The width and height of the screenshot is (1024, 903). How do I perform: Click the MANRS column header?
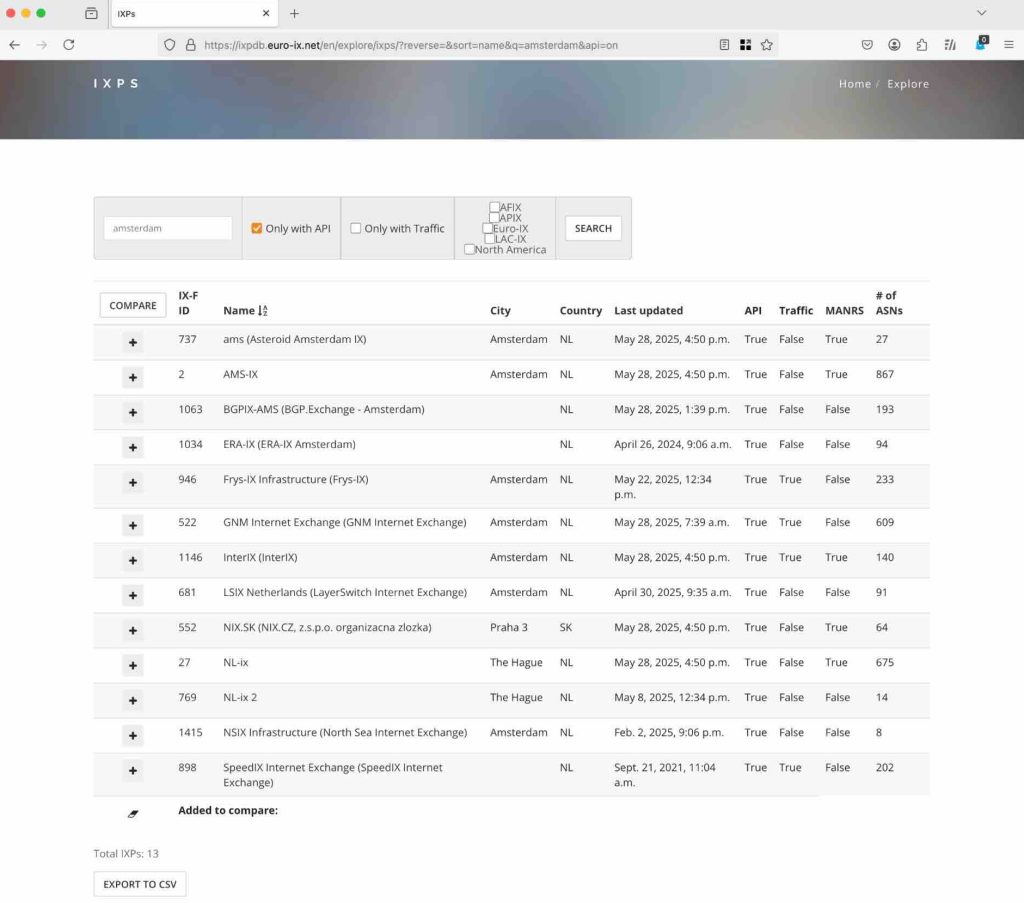click(x=844, y=311)
